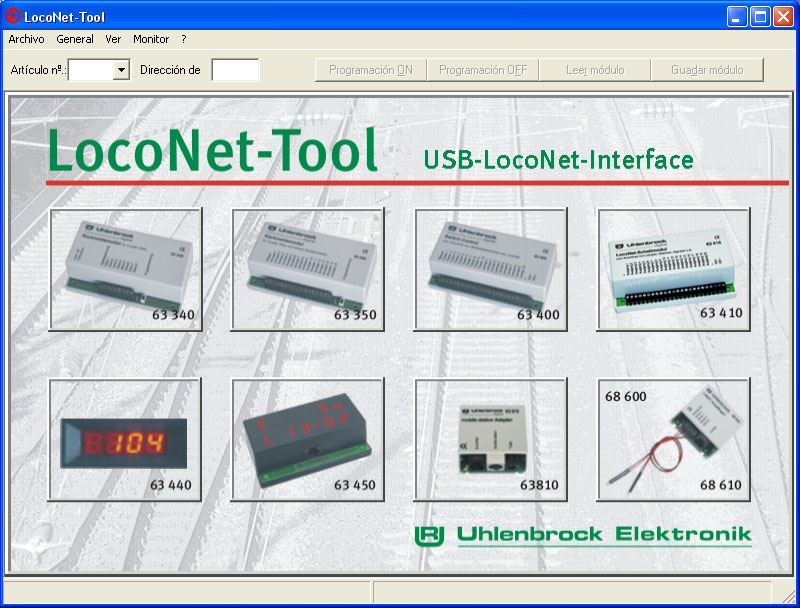Select the 63 340 module picture

click(126, 269)
